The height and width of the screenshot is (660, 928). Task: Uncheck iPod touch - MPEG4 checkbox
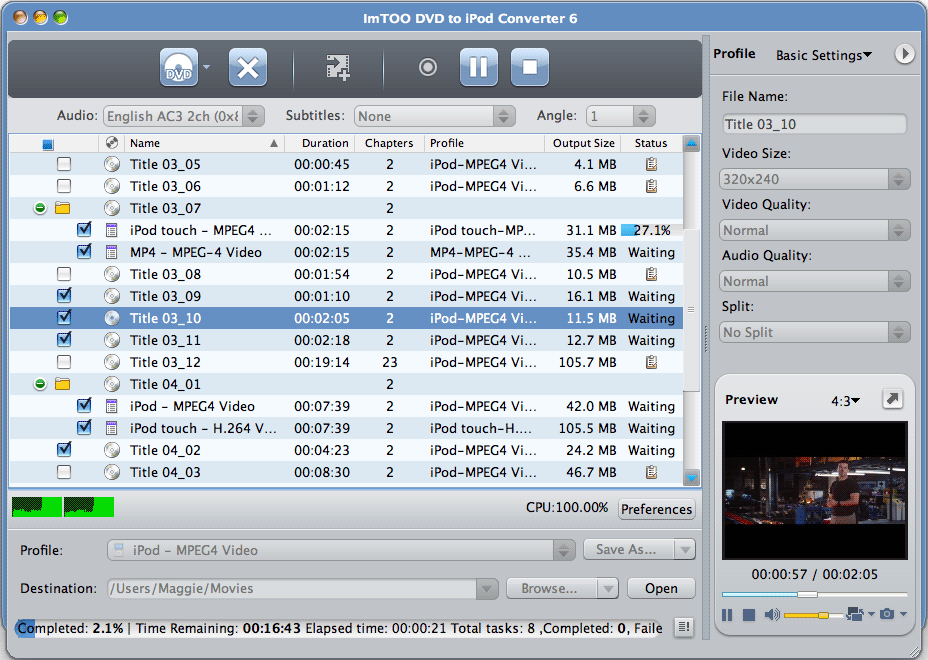(x=84, y=230)
